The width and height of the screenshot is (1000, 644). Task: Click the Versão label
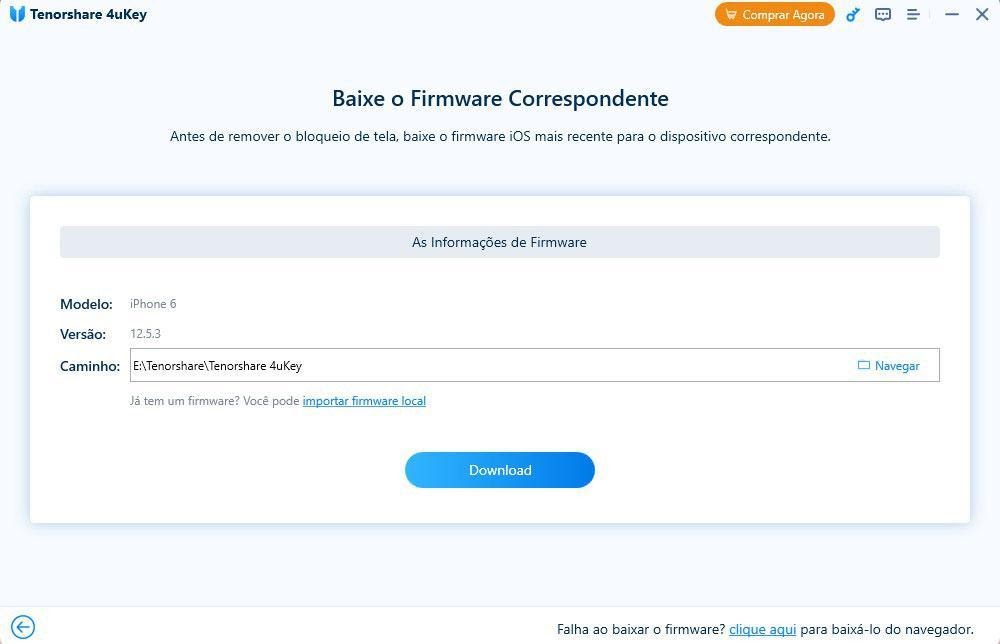coord(82,334)
